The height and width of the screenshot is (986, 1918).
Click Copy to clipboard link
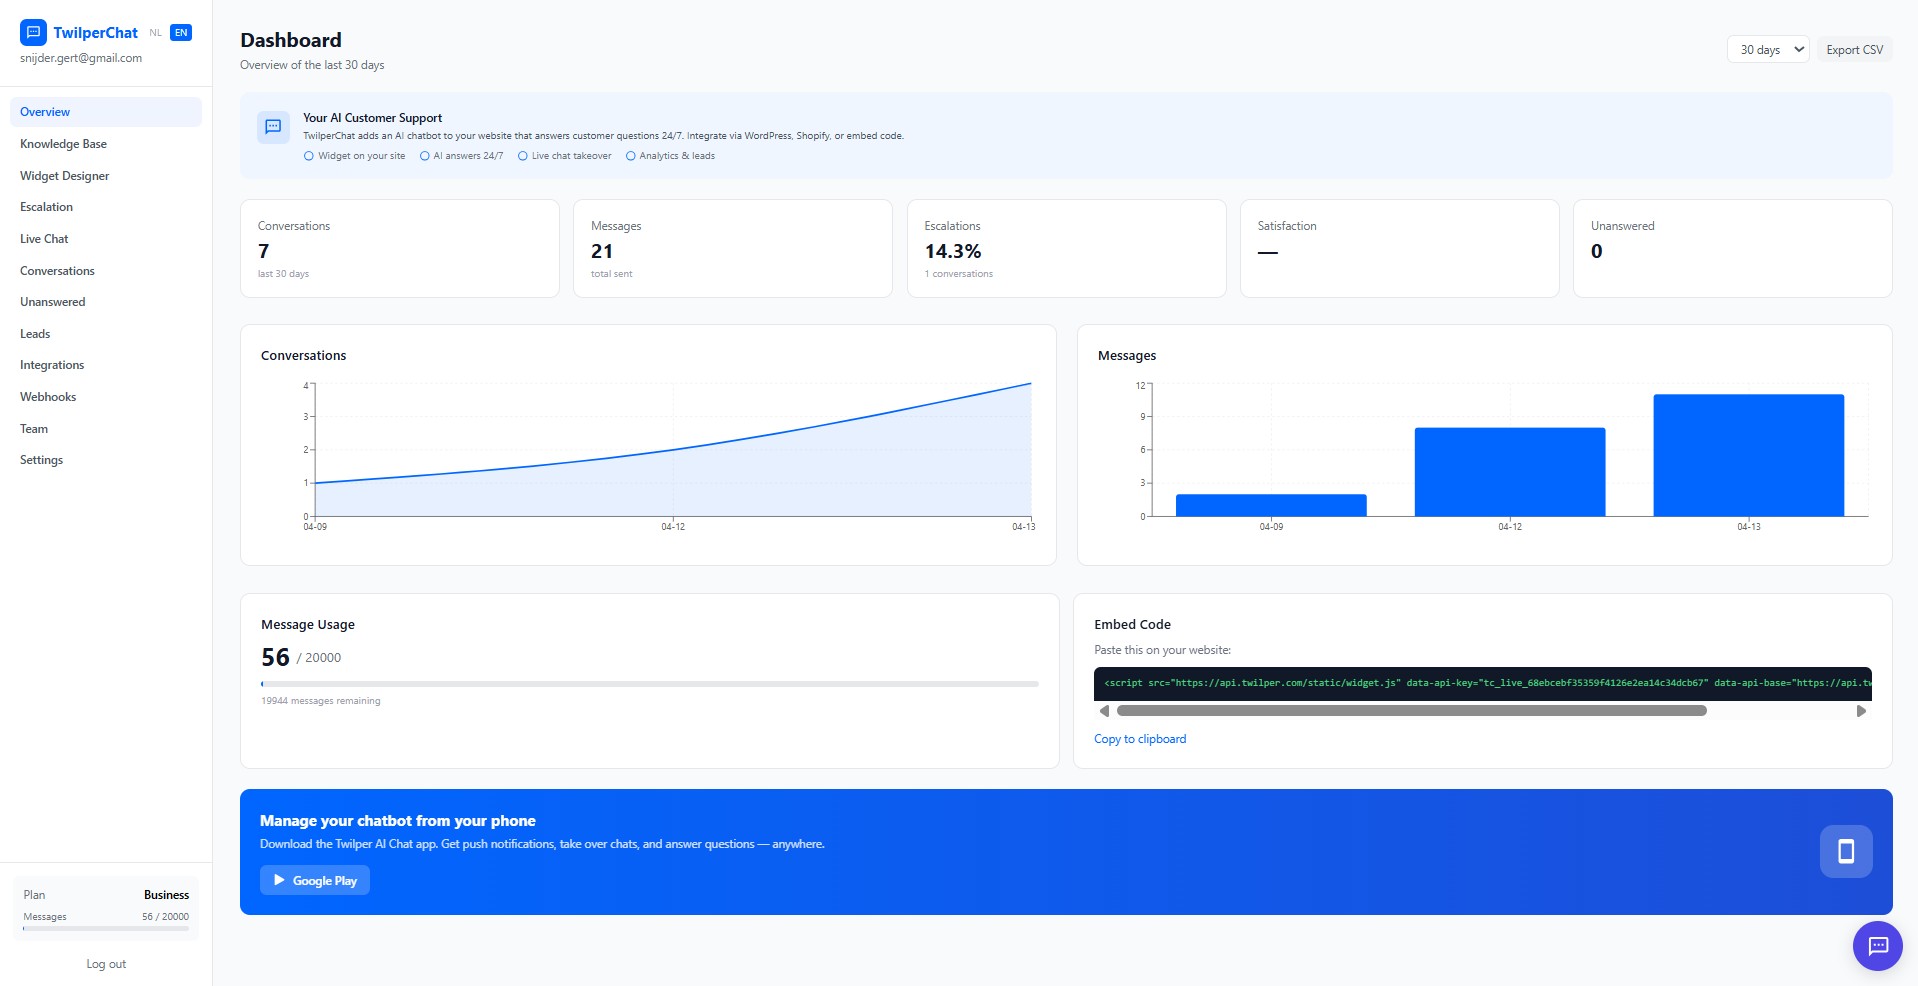click(1140, 739)
